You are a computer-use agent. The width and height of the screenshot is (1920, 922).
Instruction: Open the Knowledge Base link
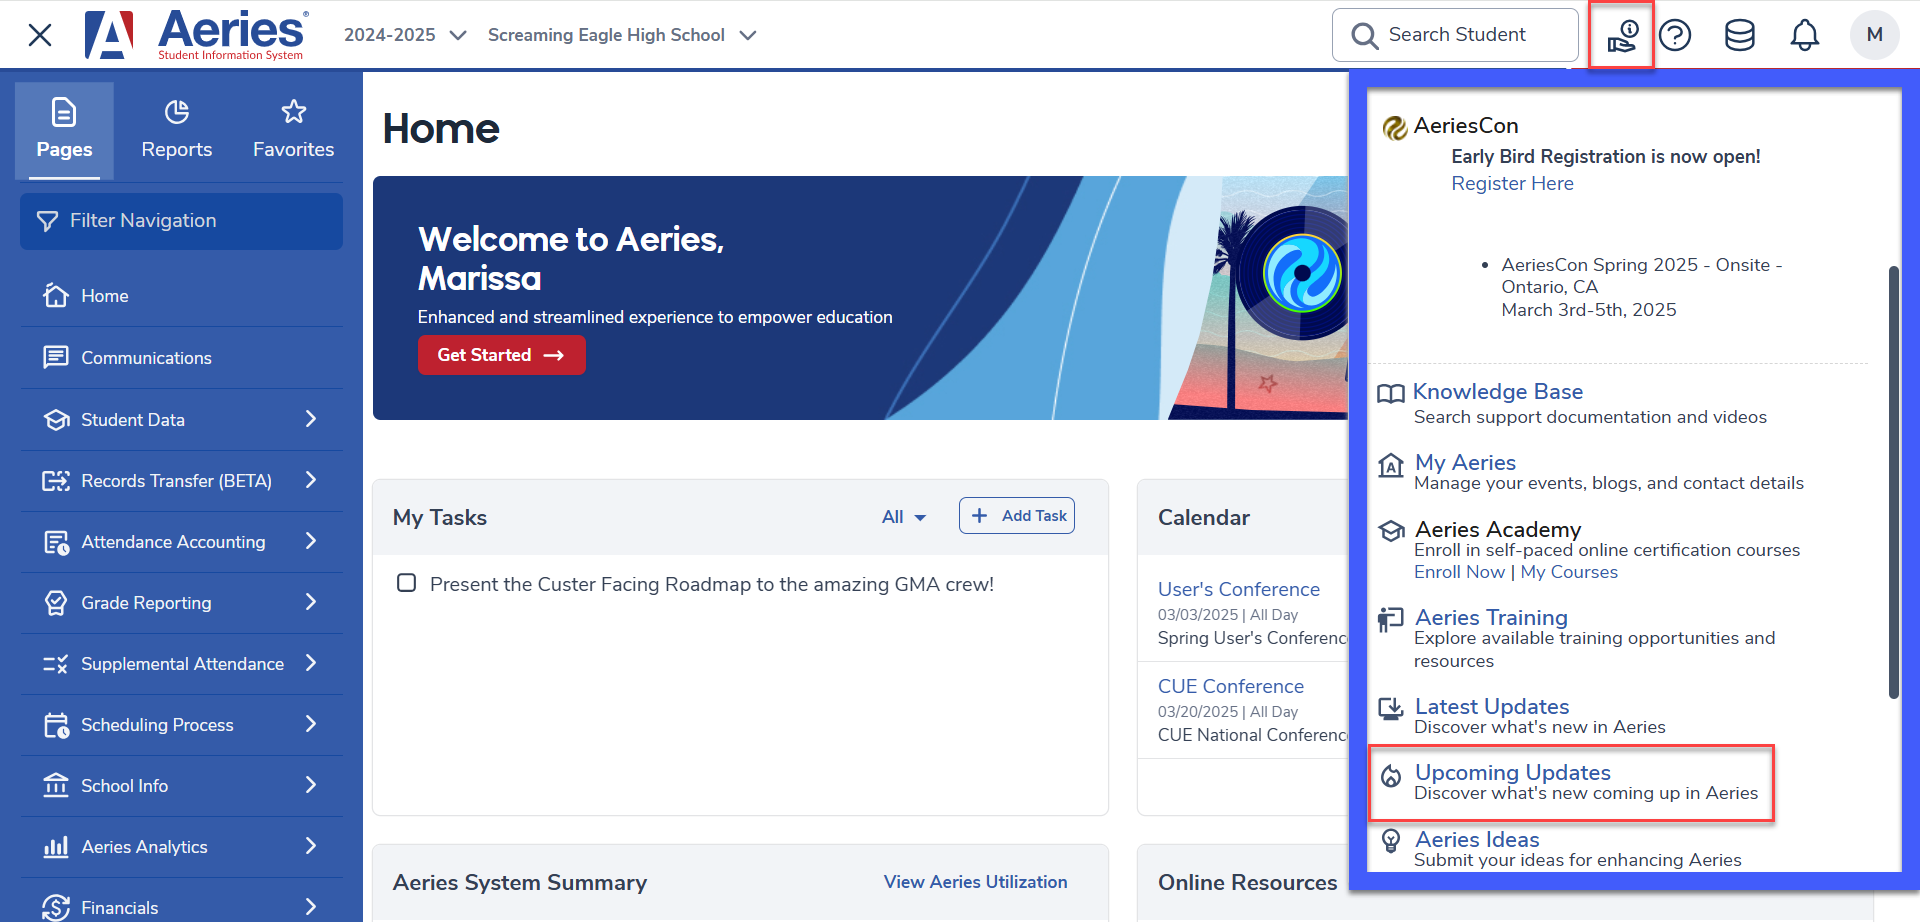[x=1498, y=391]
